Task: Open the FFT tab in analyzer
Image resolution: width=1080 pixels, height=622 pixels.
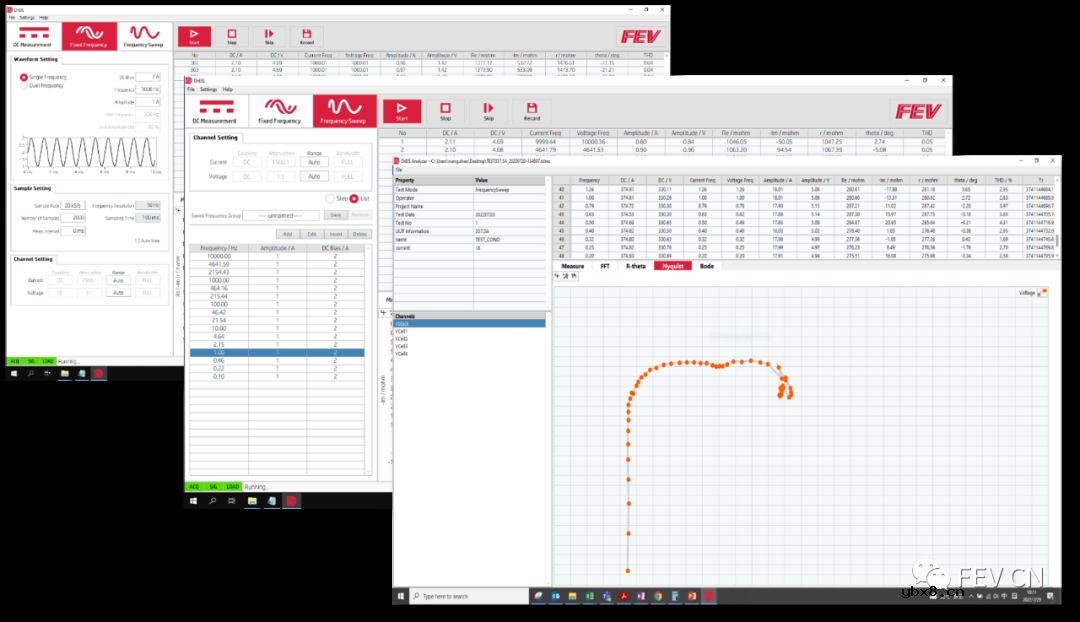Action: click(605, 267)
